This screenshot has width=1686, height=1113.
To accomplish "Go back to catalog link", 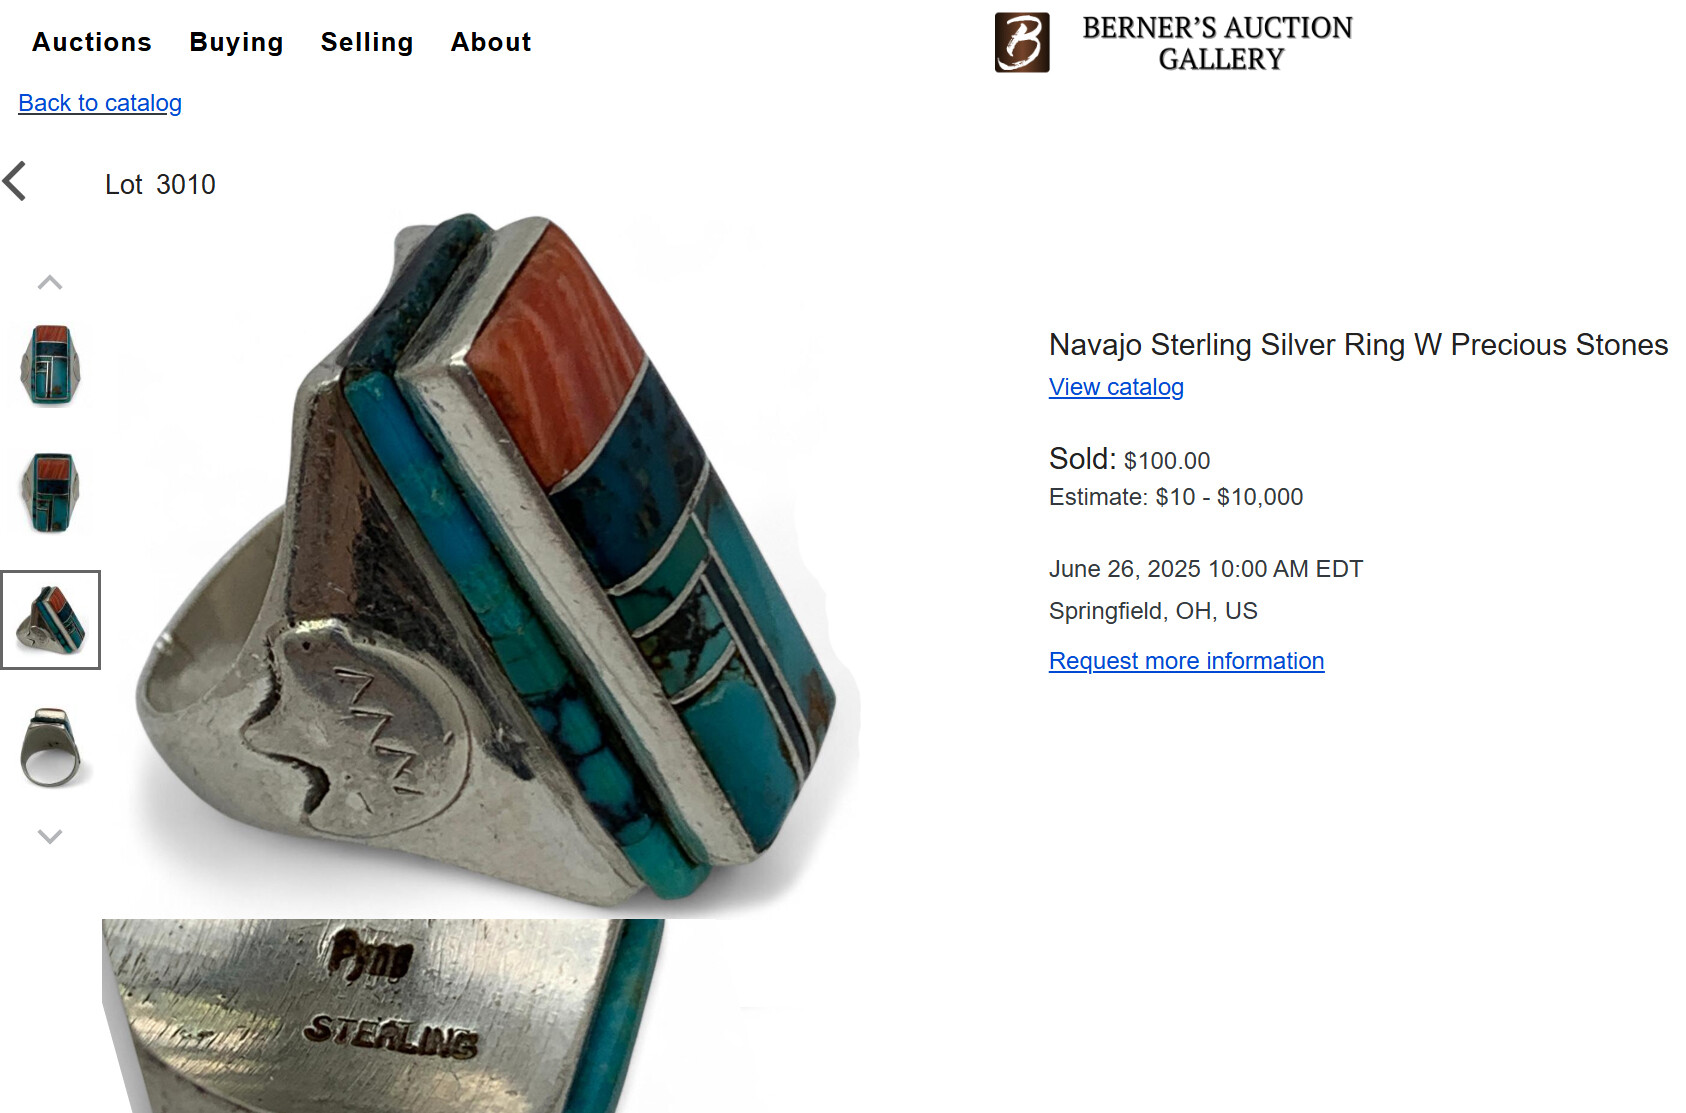I will [100, 103].
